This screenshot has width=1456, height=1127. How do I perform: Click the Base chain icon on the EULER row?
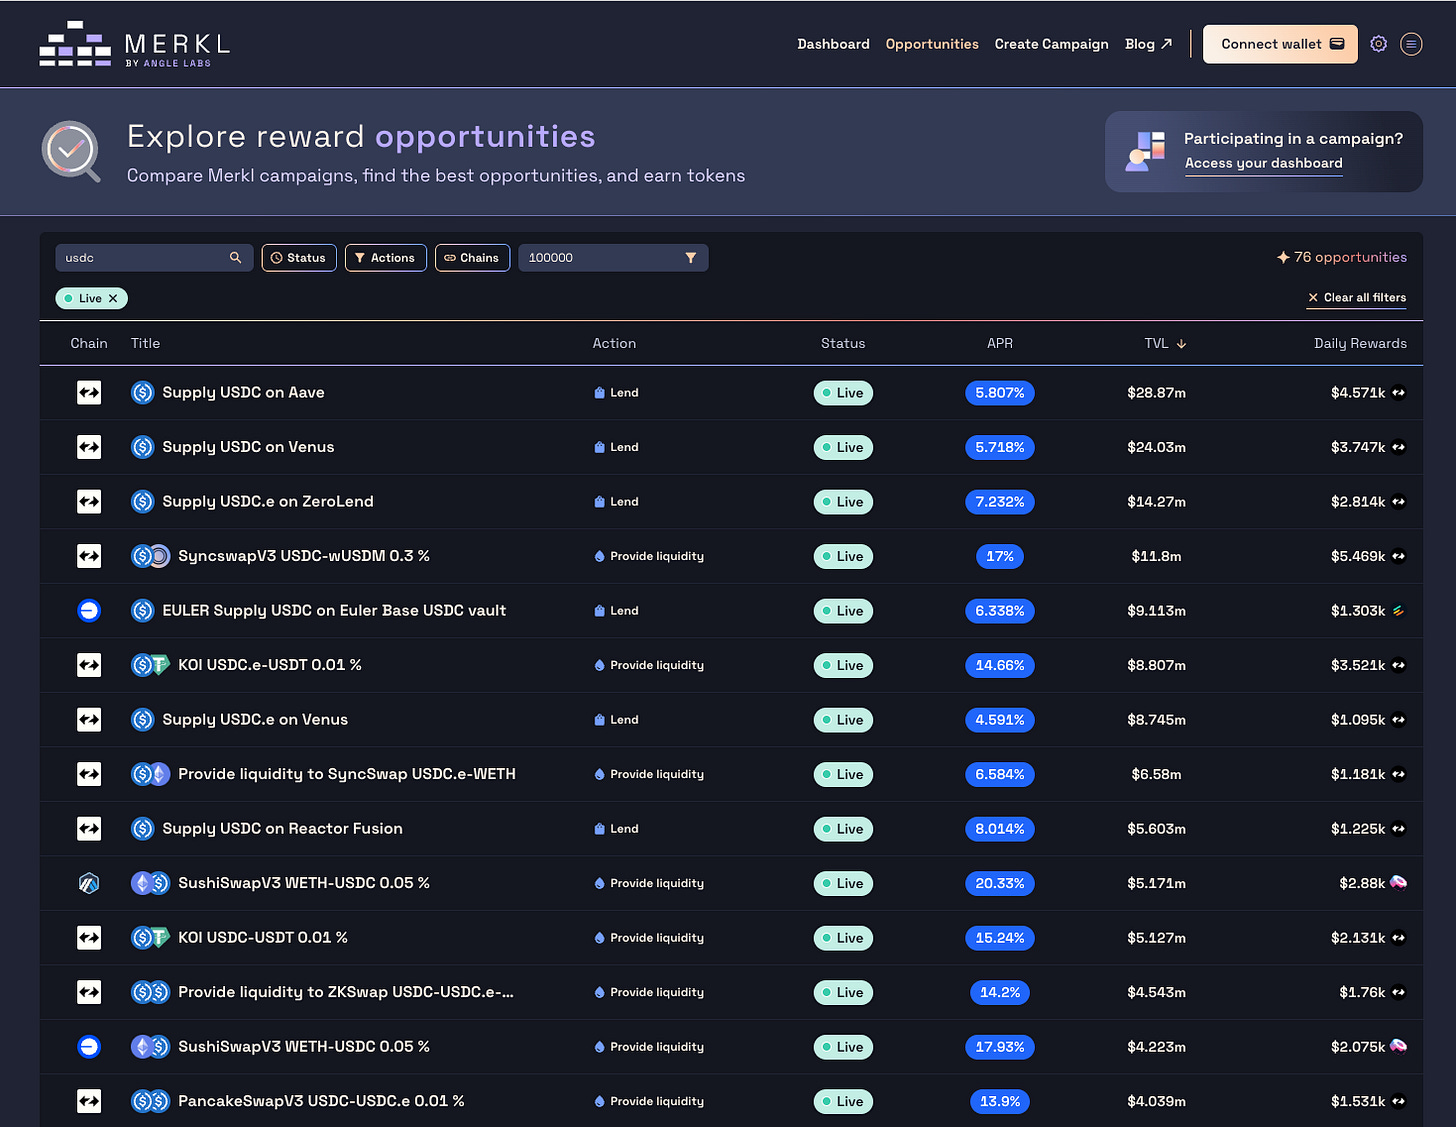tap(88, 610)
